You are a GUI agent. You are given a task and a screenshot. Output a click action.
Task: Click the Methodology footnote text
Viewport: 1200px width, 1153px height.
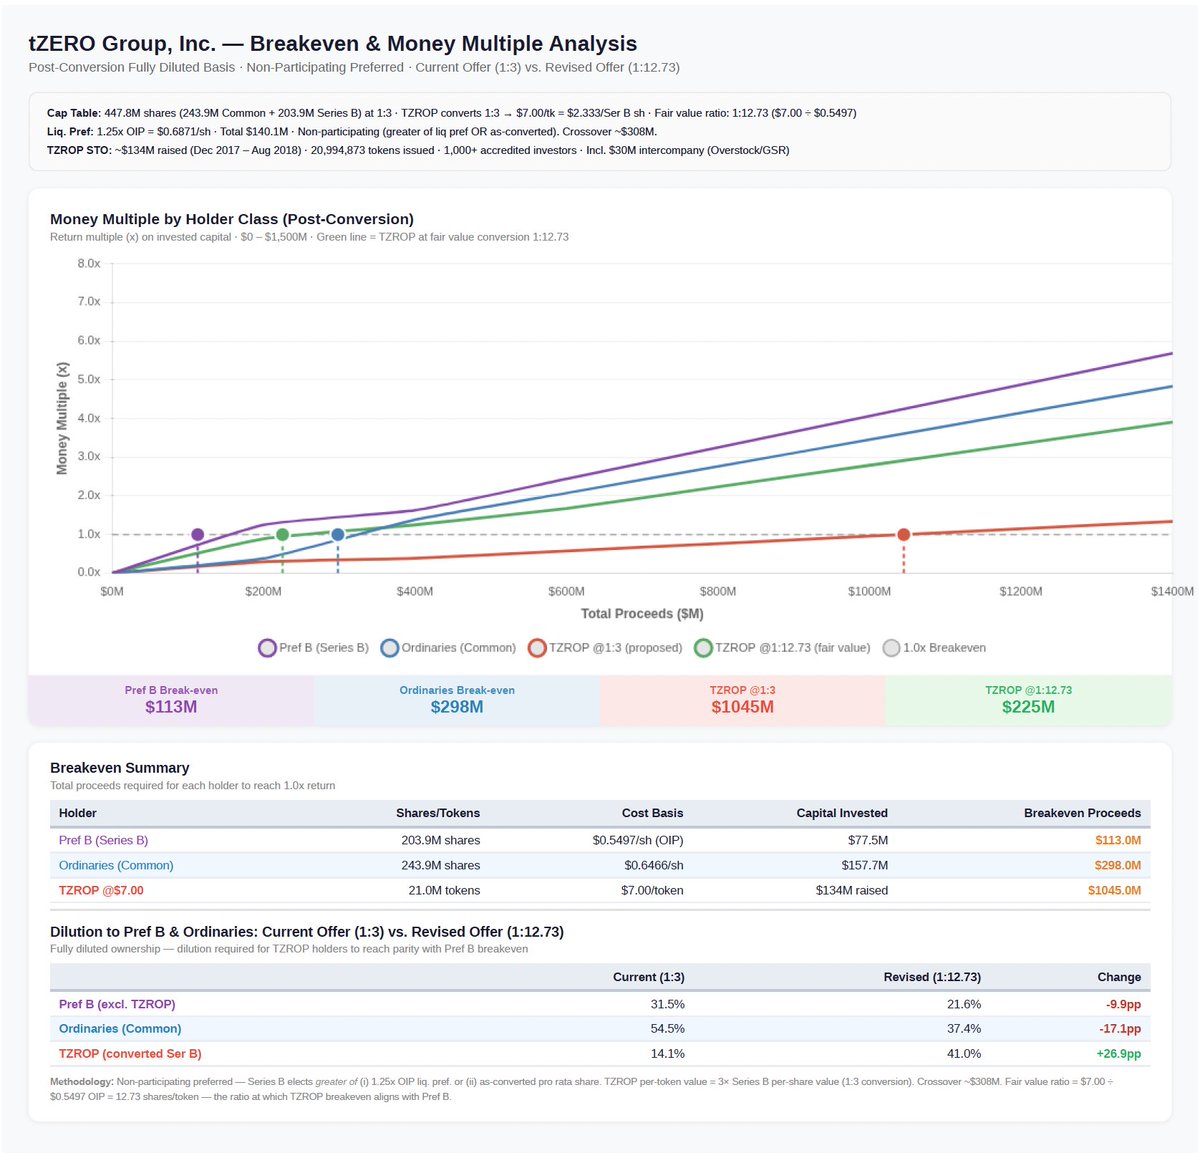584,1089
